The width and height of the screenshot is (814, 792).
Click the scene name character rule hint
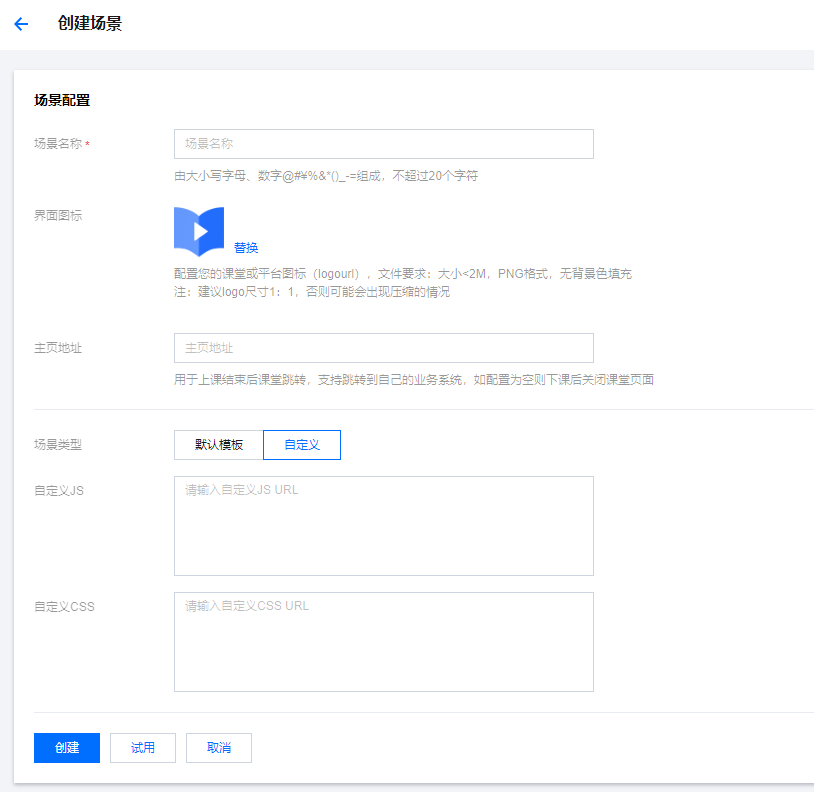click(325, 176)
